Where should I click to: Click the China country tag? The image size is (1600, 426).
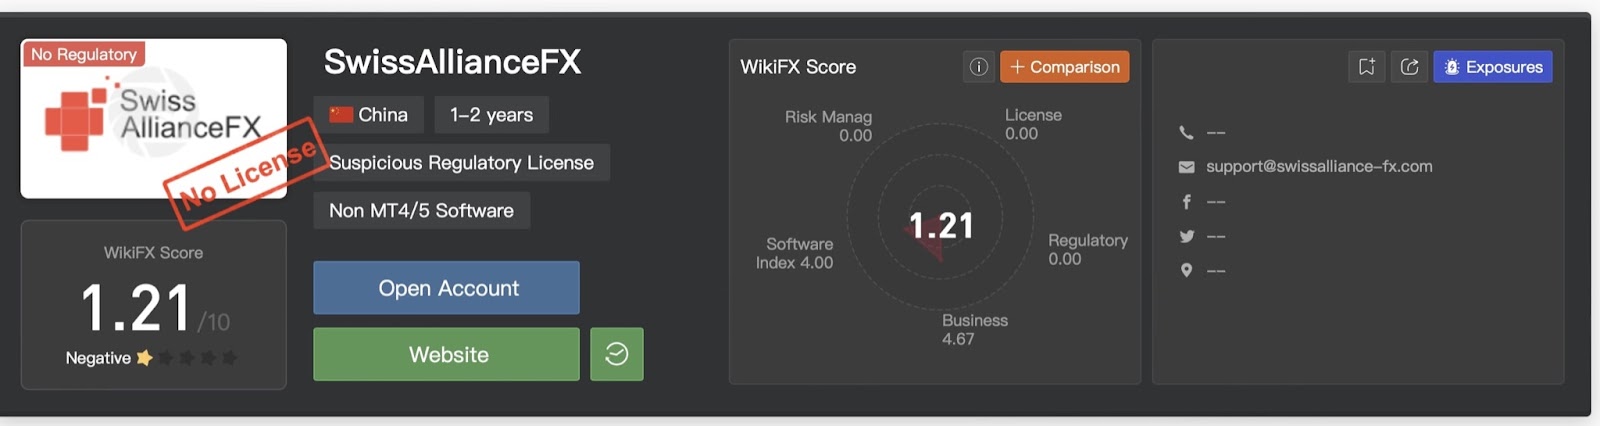[368, 115]
